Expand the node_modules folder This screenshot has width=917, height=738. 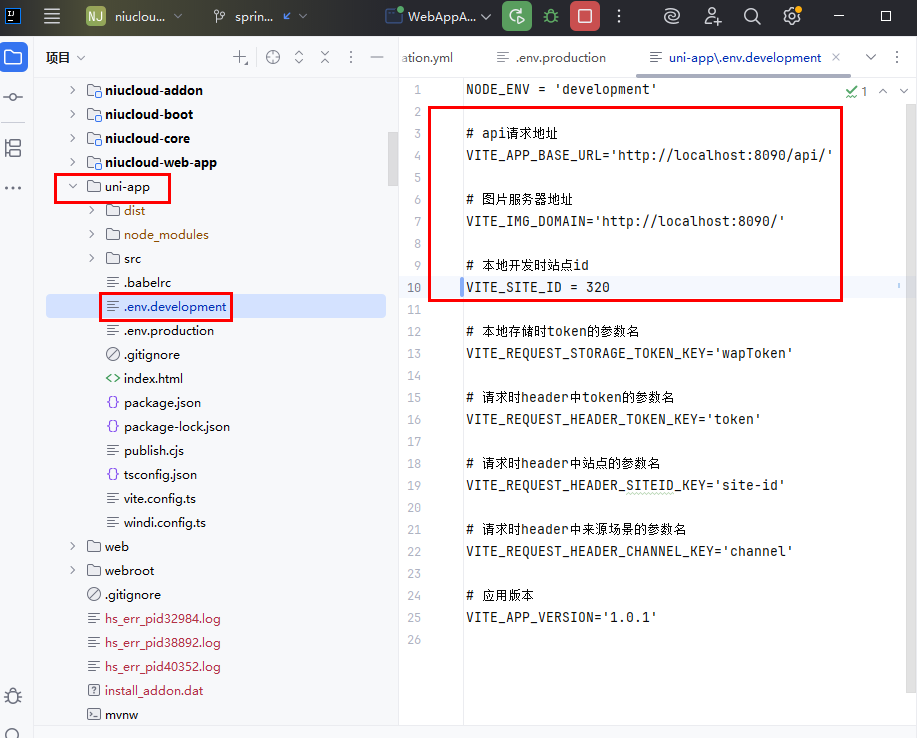tap(92, 234)
